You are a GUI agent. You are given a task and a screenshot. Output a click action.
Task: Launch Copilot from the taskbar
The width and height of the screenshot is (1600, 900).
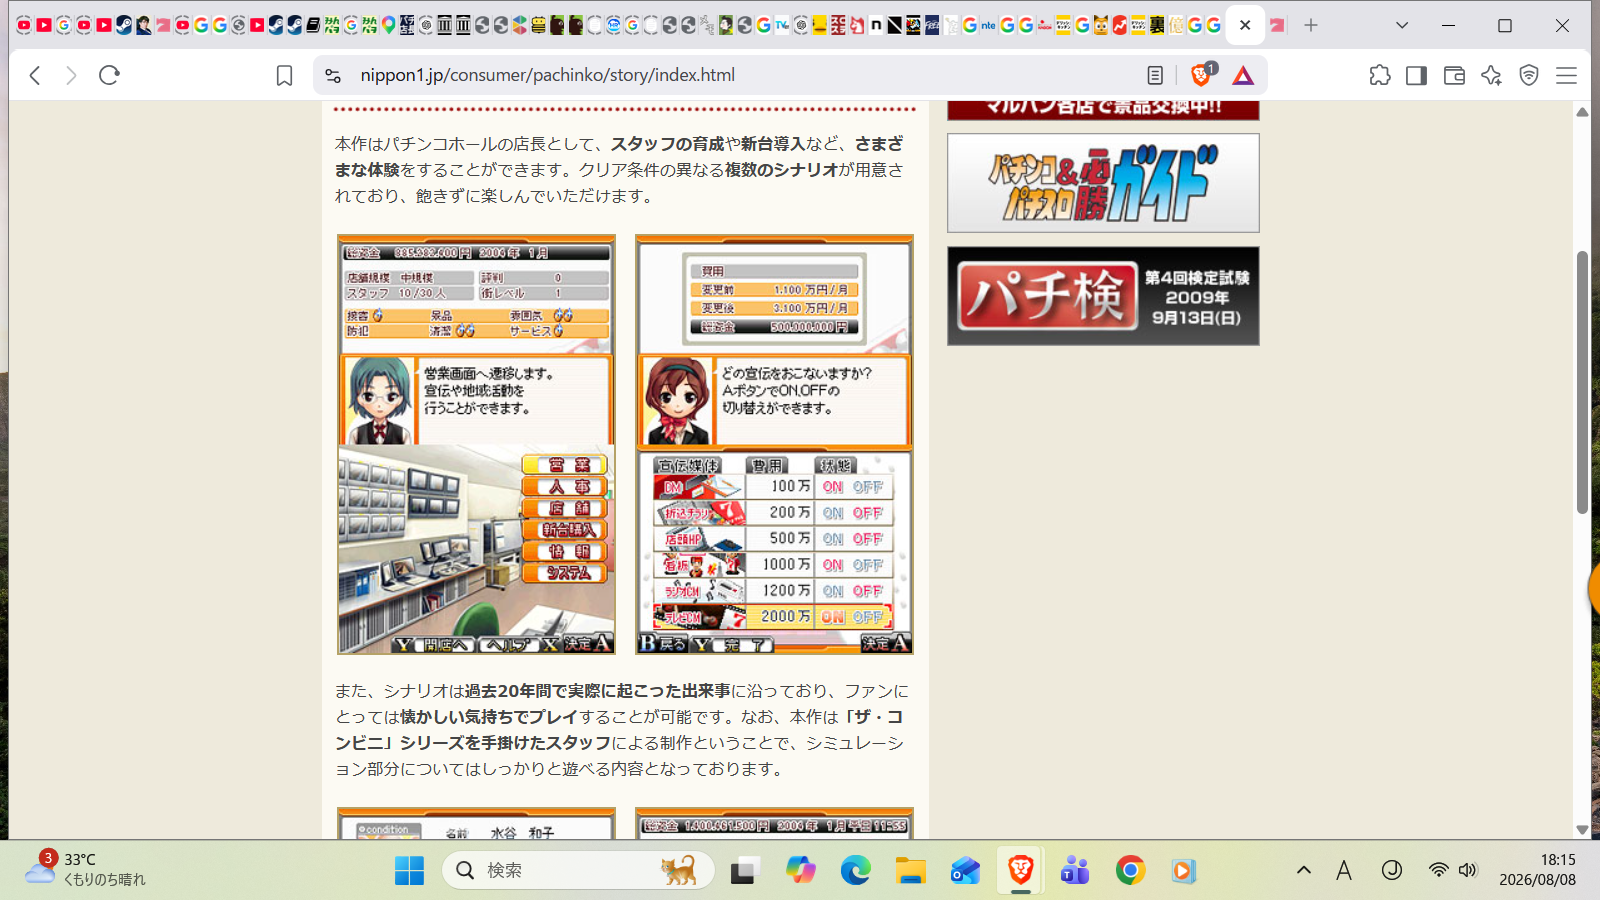[800, 871]
